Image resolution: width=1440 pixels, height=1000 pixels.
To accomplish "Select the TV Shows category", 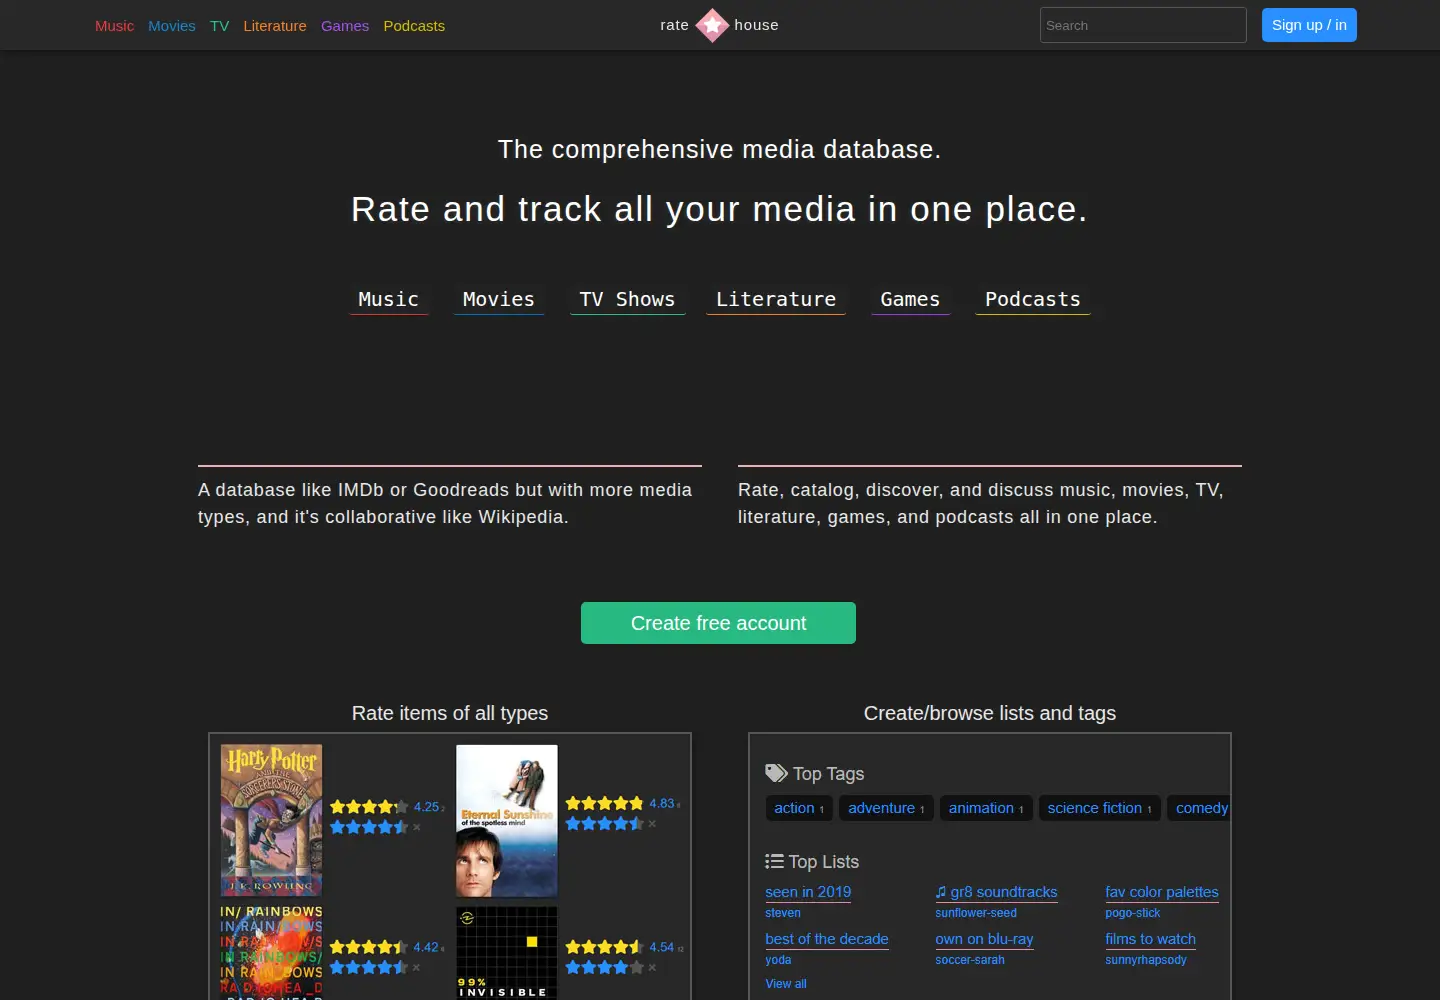I will point(628,300).
